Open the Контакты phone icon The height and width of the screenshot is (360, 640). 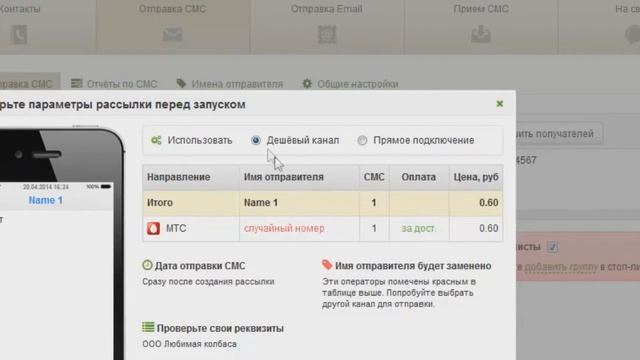point(20,35)
